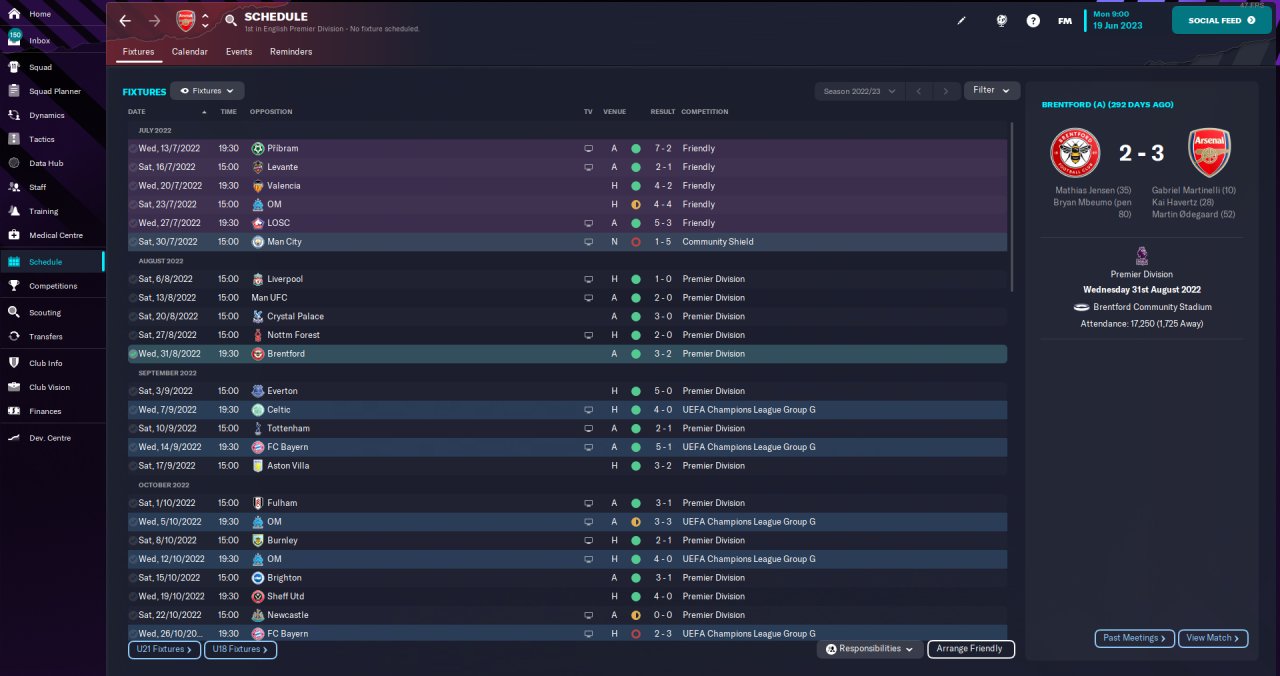The width and height of the screenshot is (1280, 676).
Task: Open the Dynamics sidebar icon
Action: (14, 115)
